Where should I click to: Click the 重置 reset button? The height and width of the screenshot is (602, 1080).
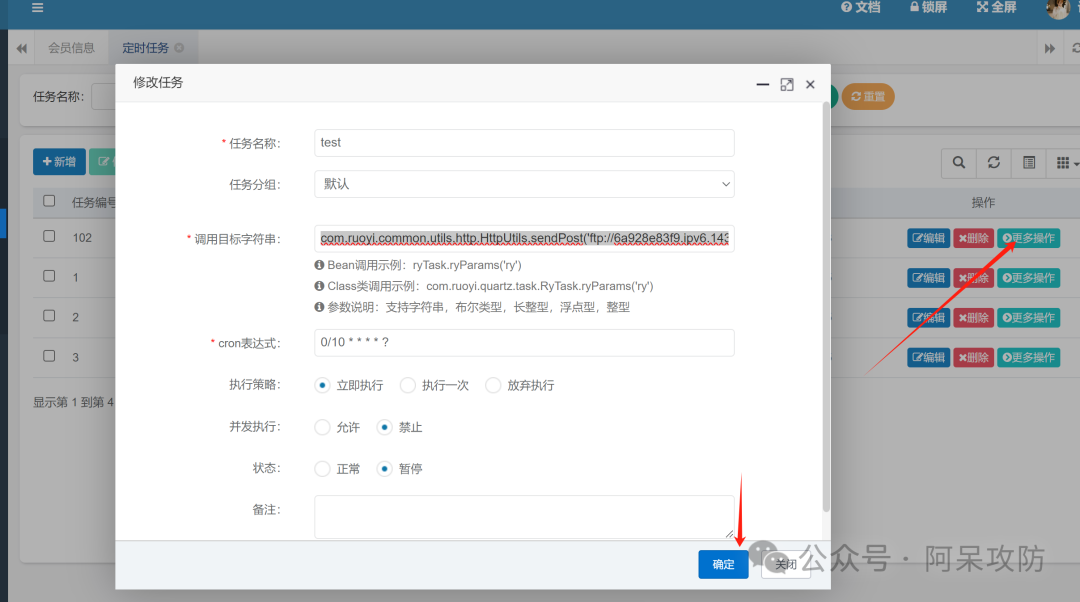[868, 96]
